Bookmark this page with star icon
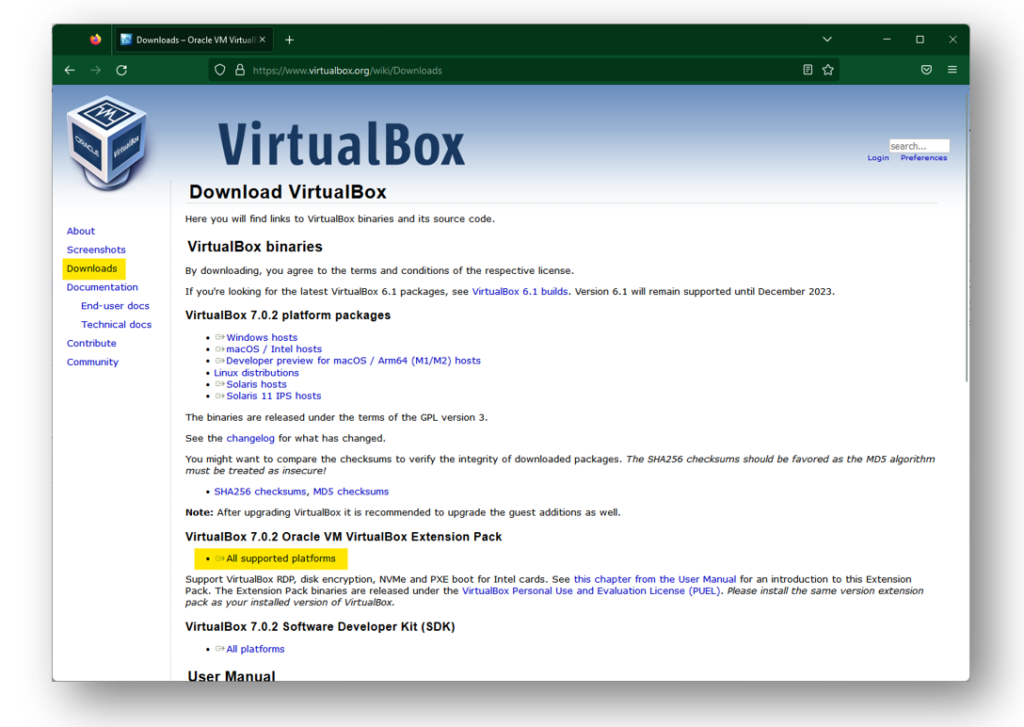1024x727 pixels. click(x=828, y=70)
